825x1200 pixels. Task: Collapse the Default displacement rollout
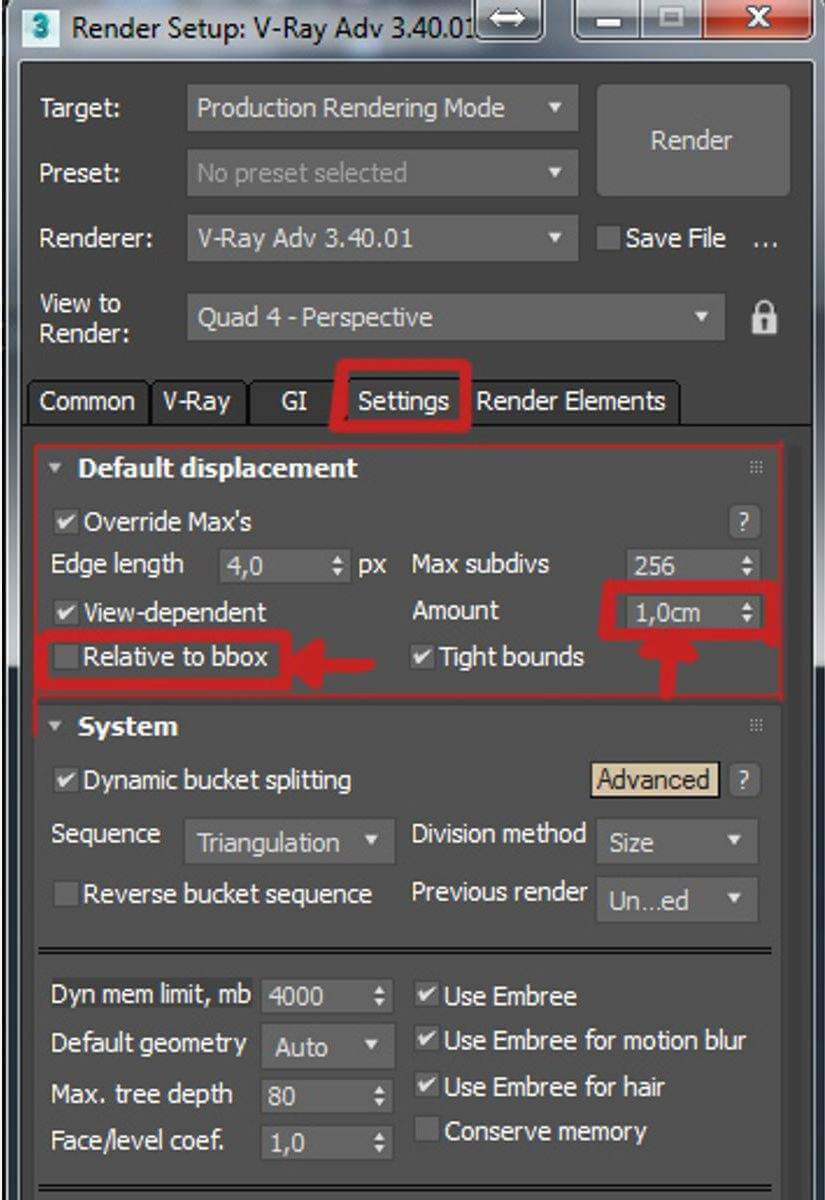coord(55,468)
